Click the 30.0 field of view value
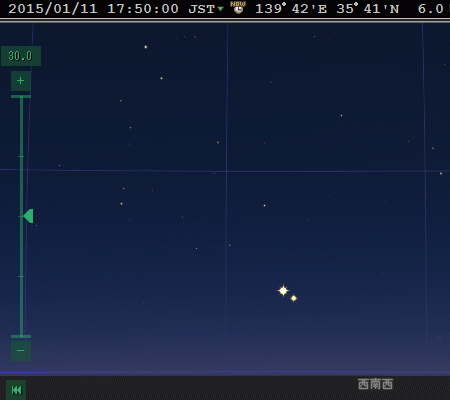The image size is (450, 400). (21, 56)
